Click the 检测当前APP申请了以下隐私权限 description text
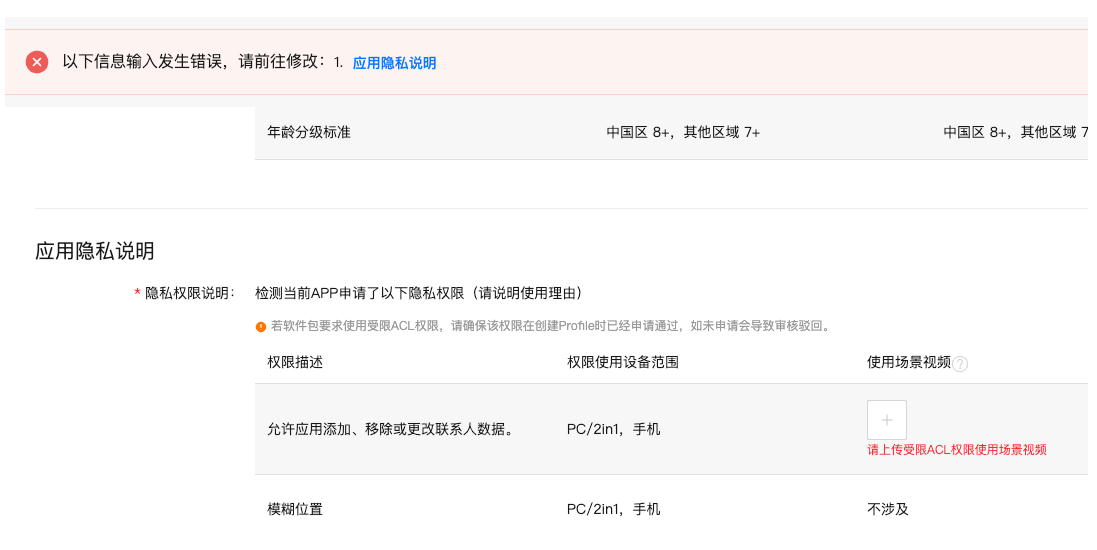Screen dimensions: 1097x550 coord(418,293)
